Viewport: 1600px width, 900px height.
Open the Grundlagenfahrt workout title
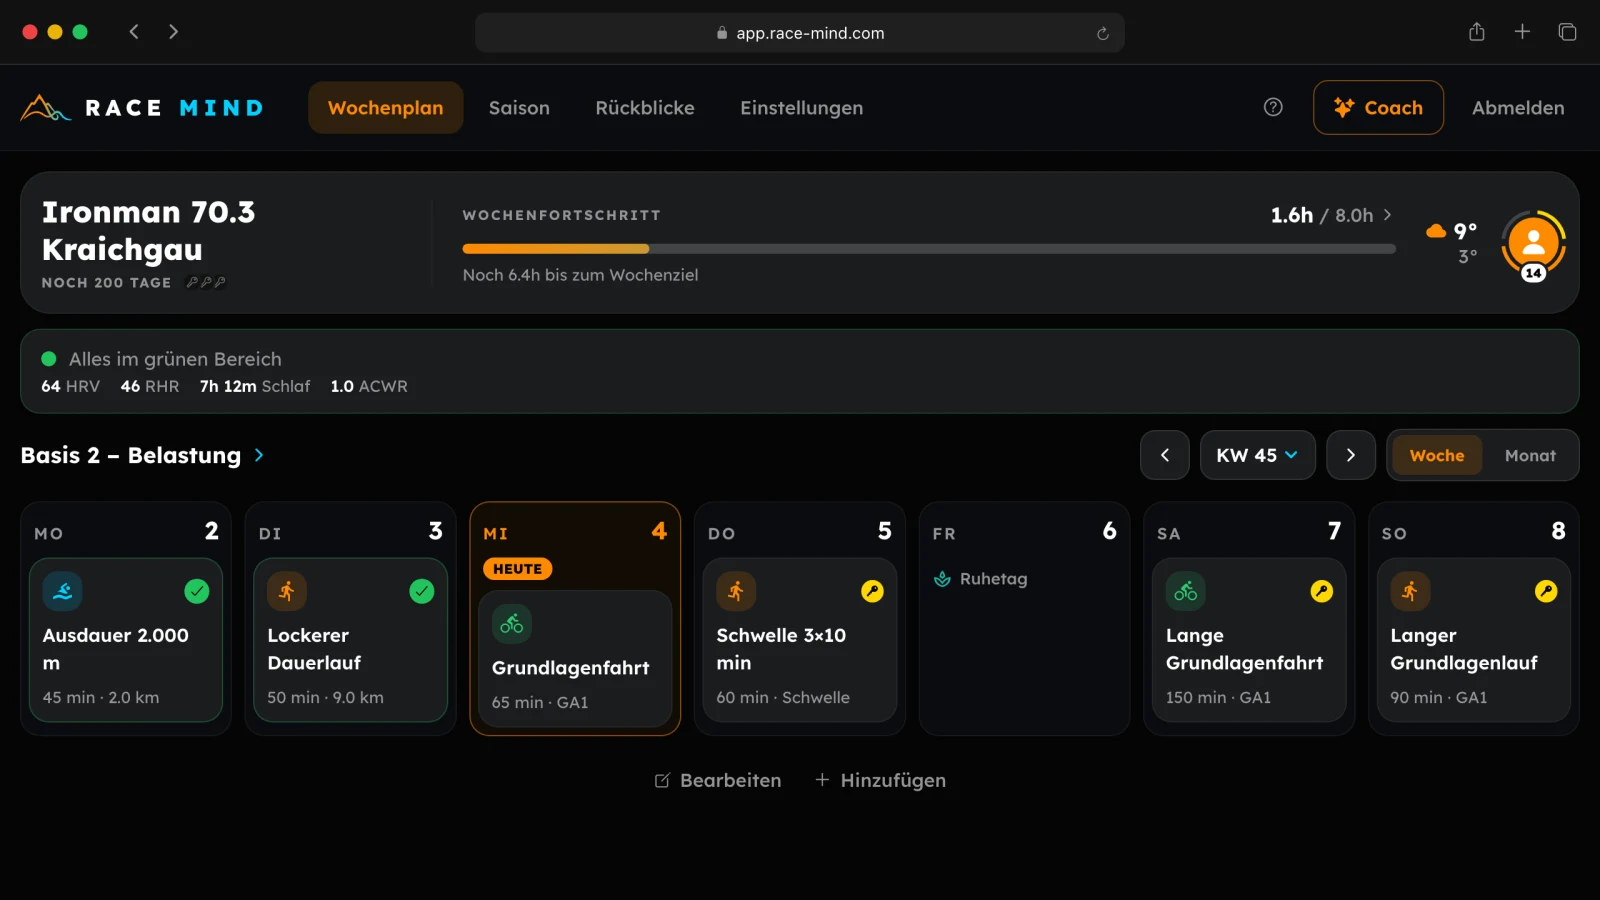(x=570, y=668)
